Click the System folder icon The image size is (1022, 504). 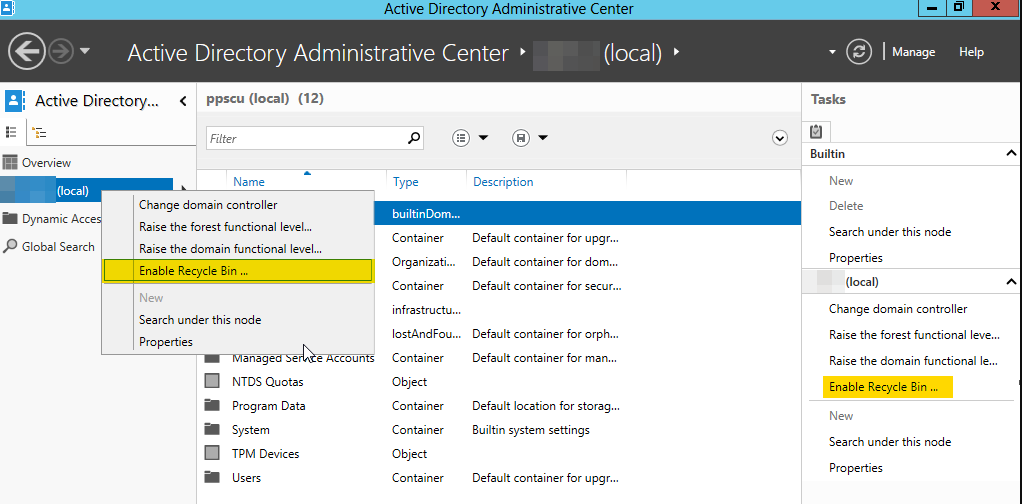click(212, 429)
